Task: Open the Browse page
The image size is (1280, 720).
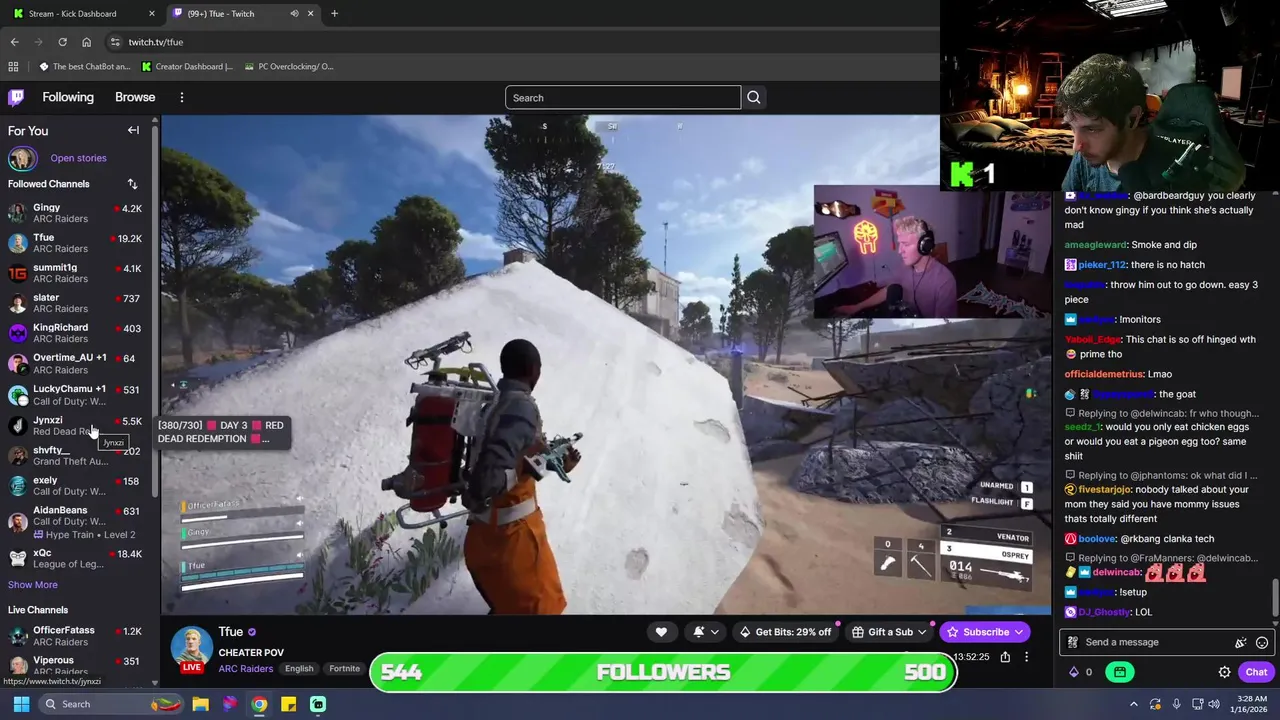Action: point(135,97)
